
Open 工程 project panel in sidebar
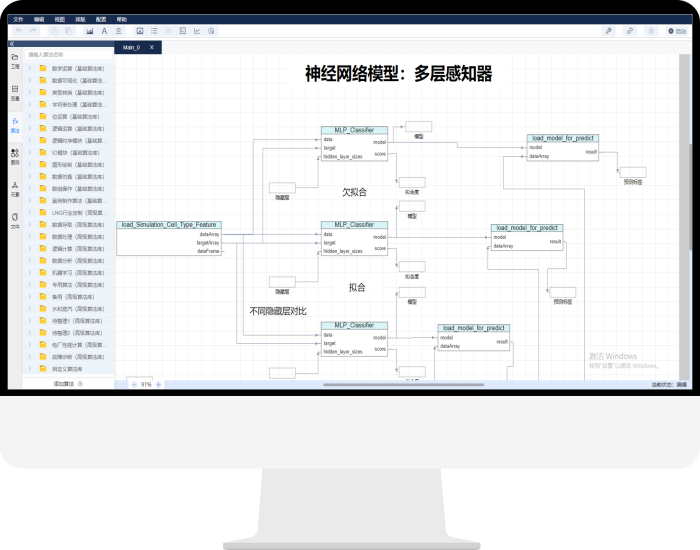pyautogui.click(x=15, y=59)
